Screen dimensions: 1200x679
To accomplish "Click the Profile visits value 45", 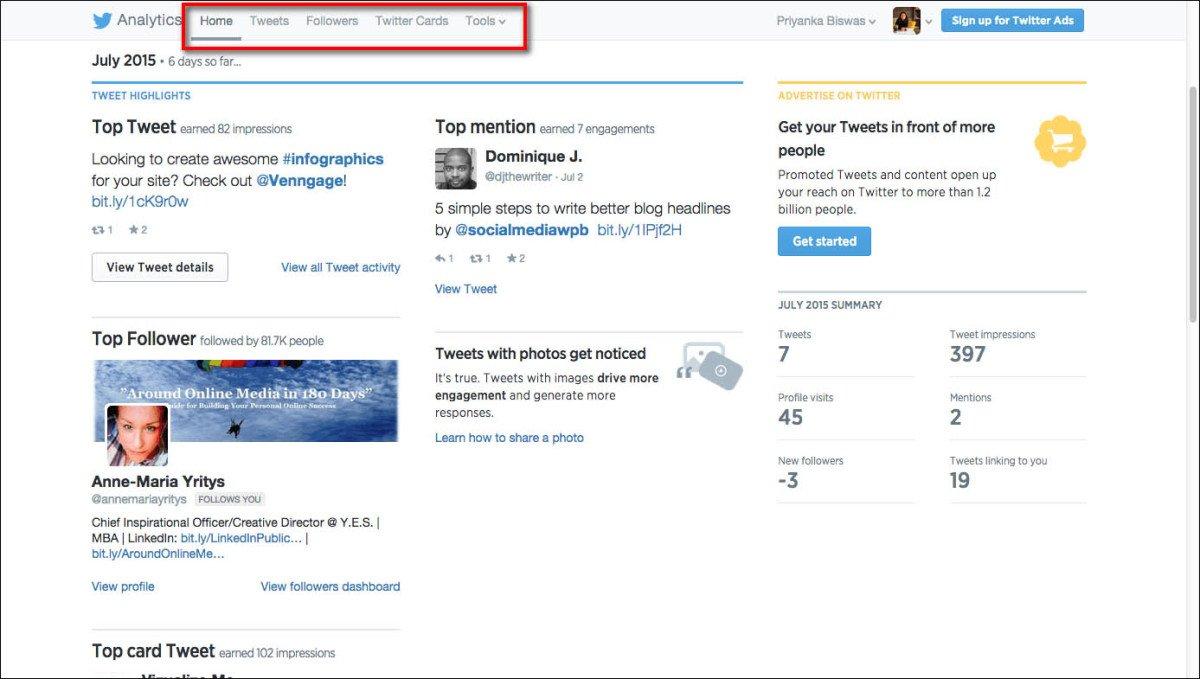I will point(791,417).
